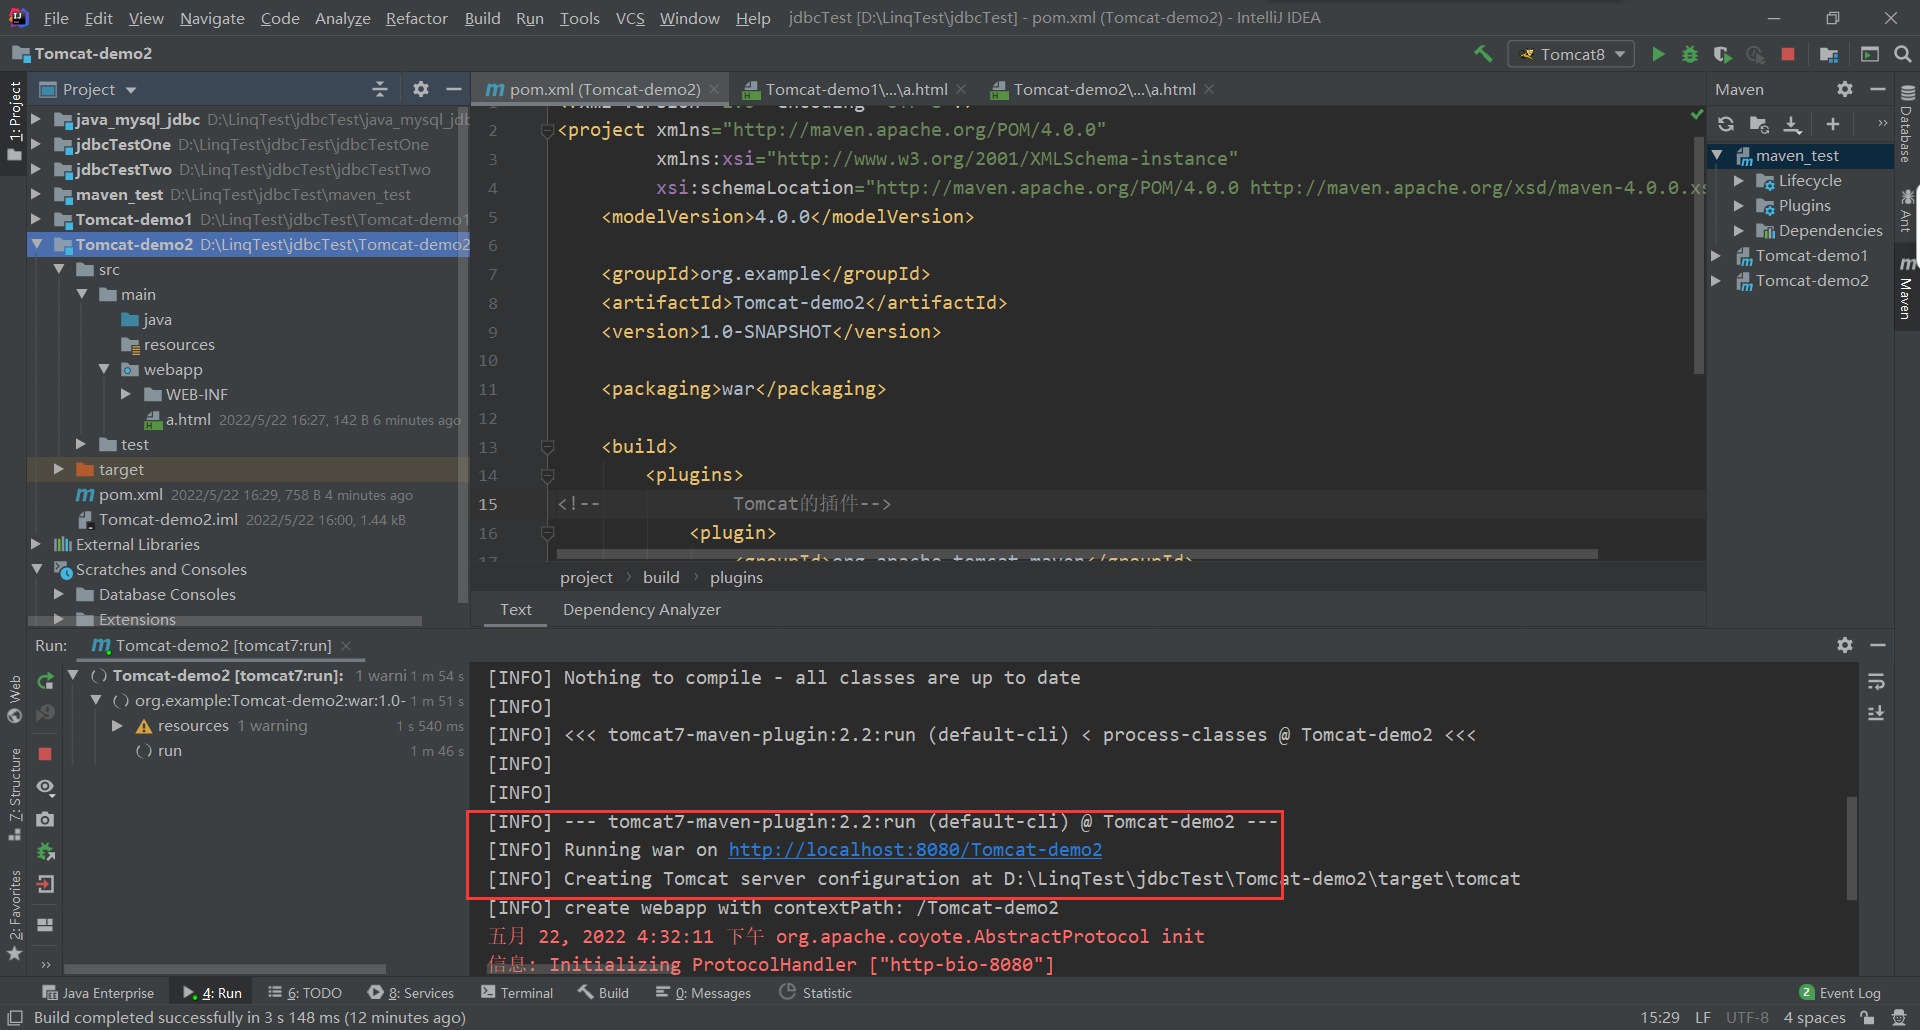Expand the Lifecycle node in Maven
1920x1030 pixels.
click(x=1739, y=181)
